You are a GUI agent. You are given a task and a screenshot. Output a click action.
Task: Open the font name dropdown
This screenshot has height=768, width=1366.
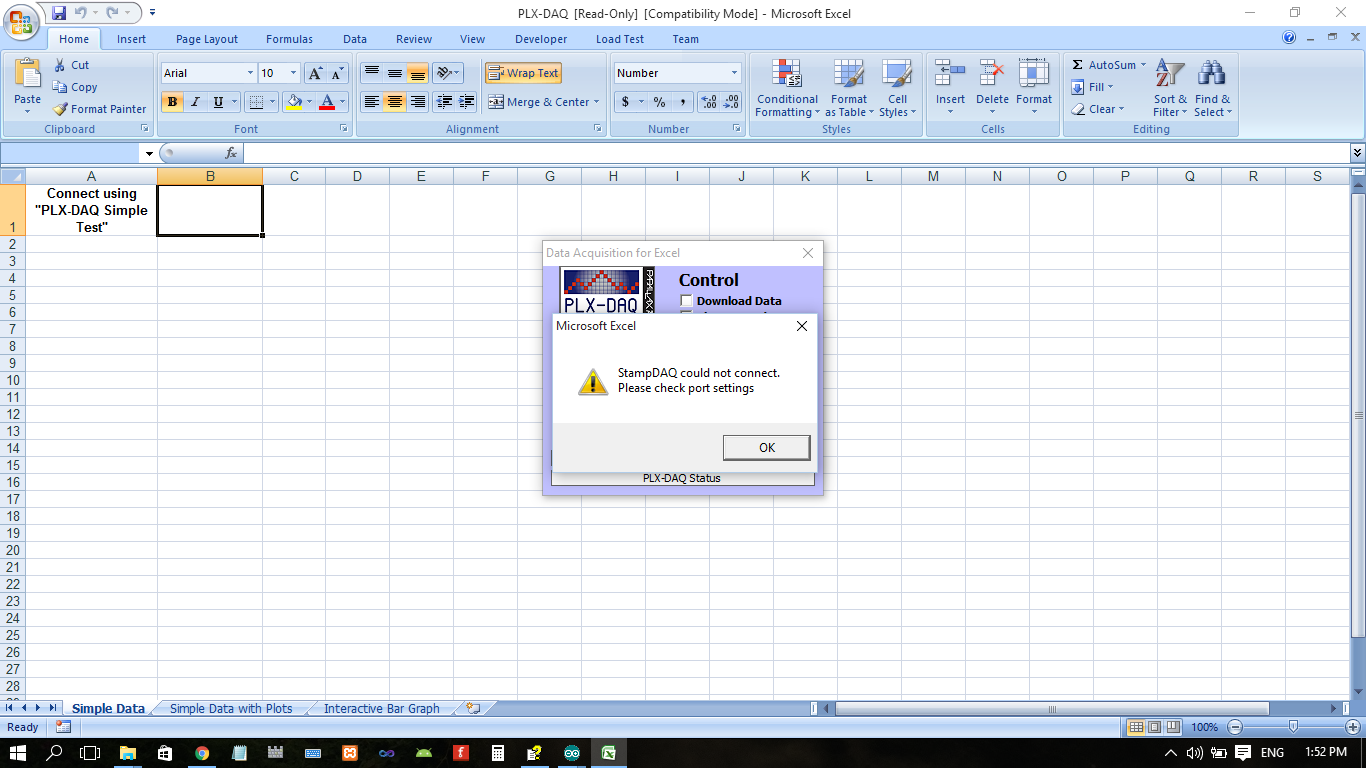tap(250, 72)
